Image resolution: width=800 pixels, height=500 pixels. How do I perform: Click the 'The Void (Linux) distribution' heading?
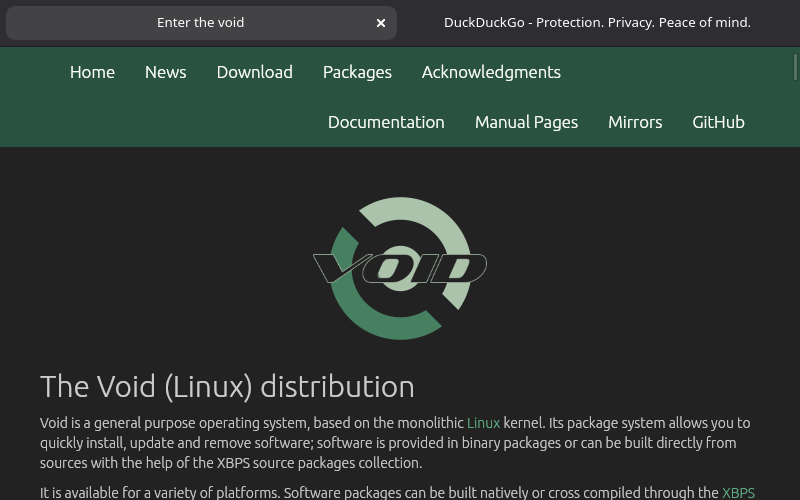227,386
